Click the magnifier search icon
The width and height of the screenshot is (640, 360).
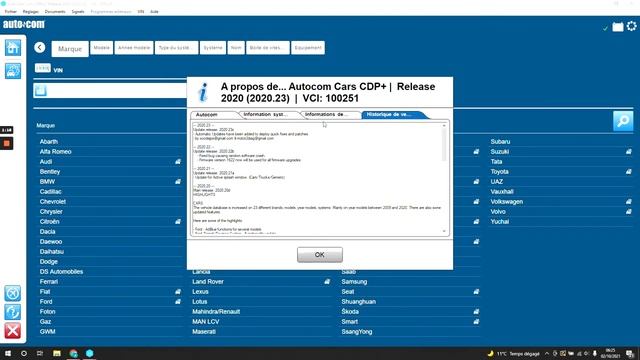(623, 121)
